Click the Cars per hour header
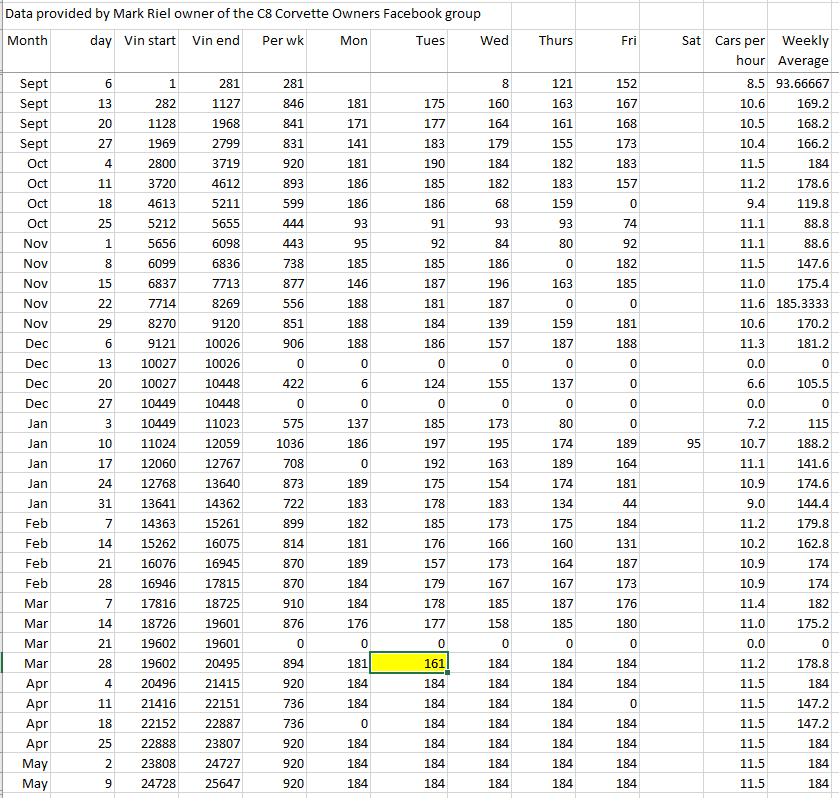Image resolution: width=839 pixels, height=798 pixels. point(739,51)
